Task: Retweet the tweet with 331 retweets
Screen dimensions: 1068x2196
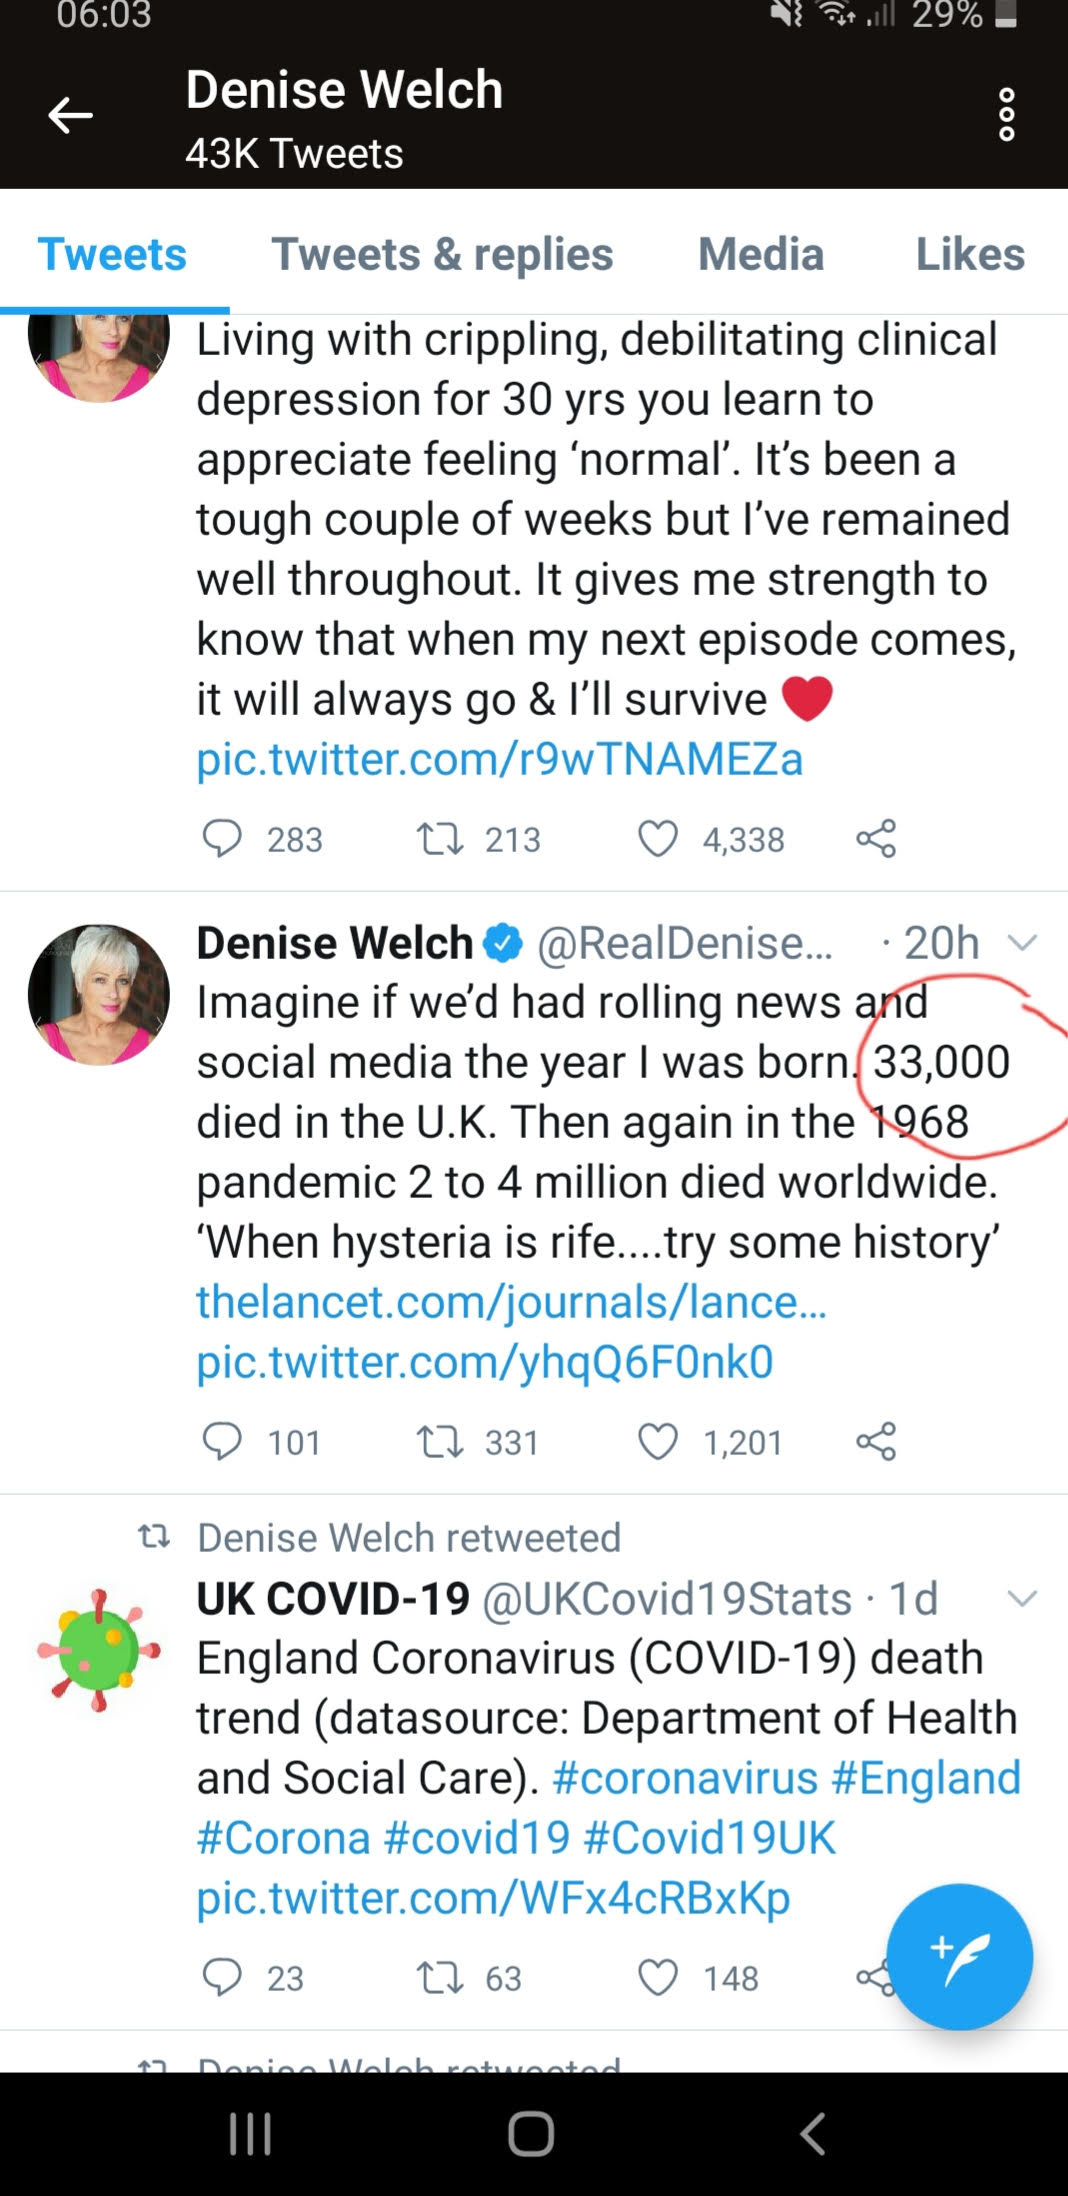Action: [439, 1441]
